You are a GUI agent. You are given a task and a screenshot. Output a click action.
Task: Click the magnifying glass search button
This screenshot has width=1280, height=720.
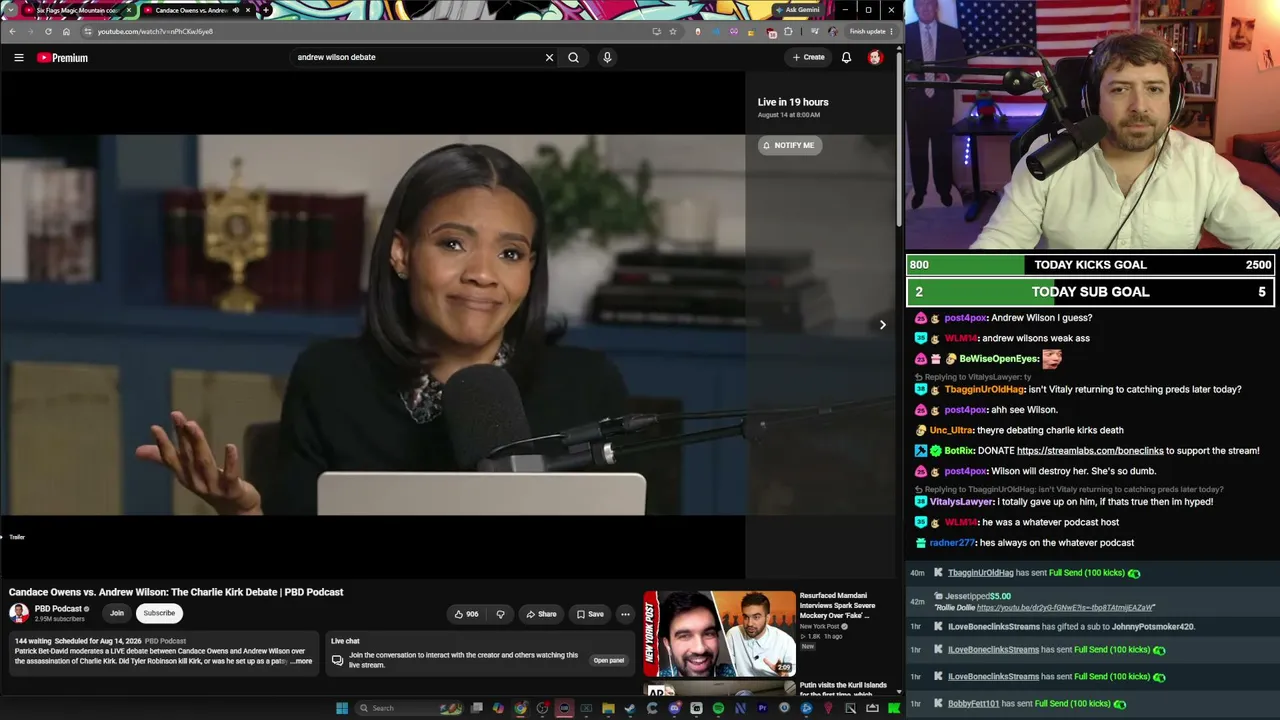point(573,57)
